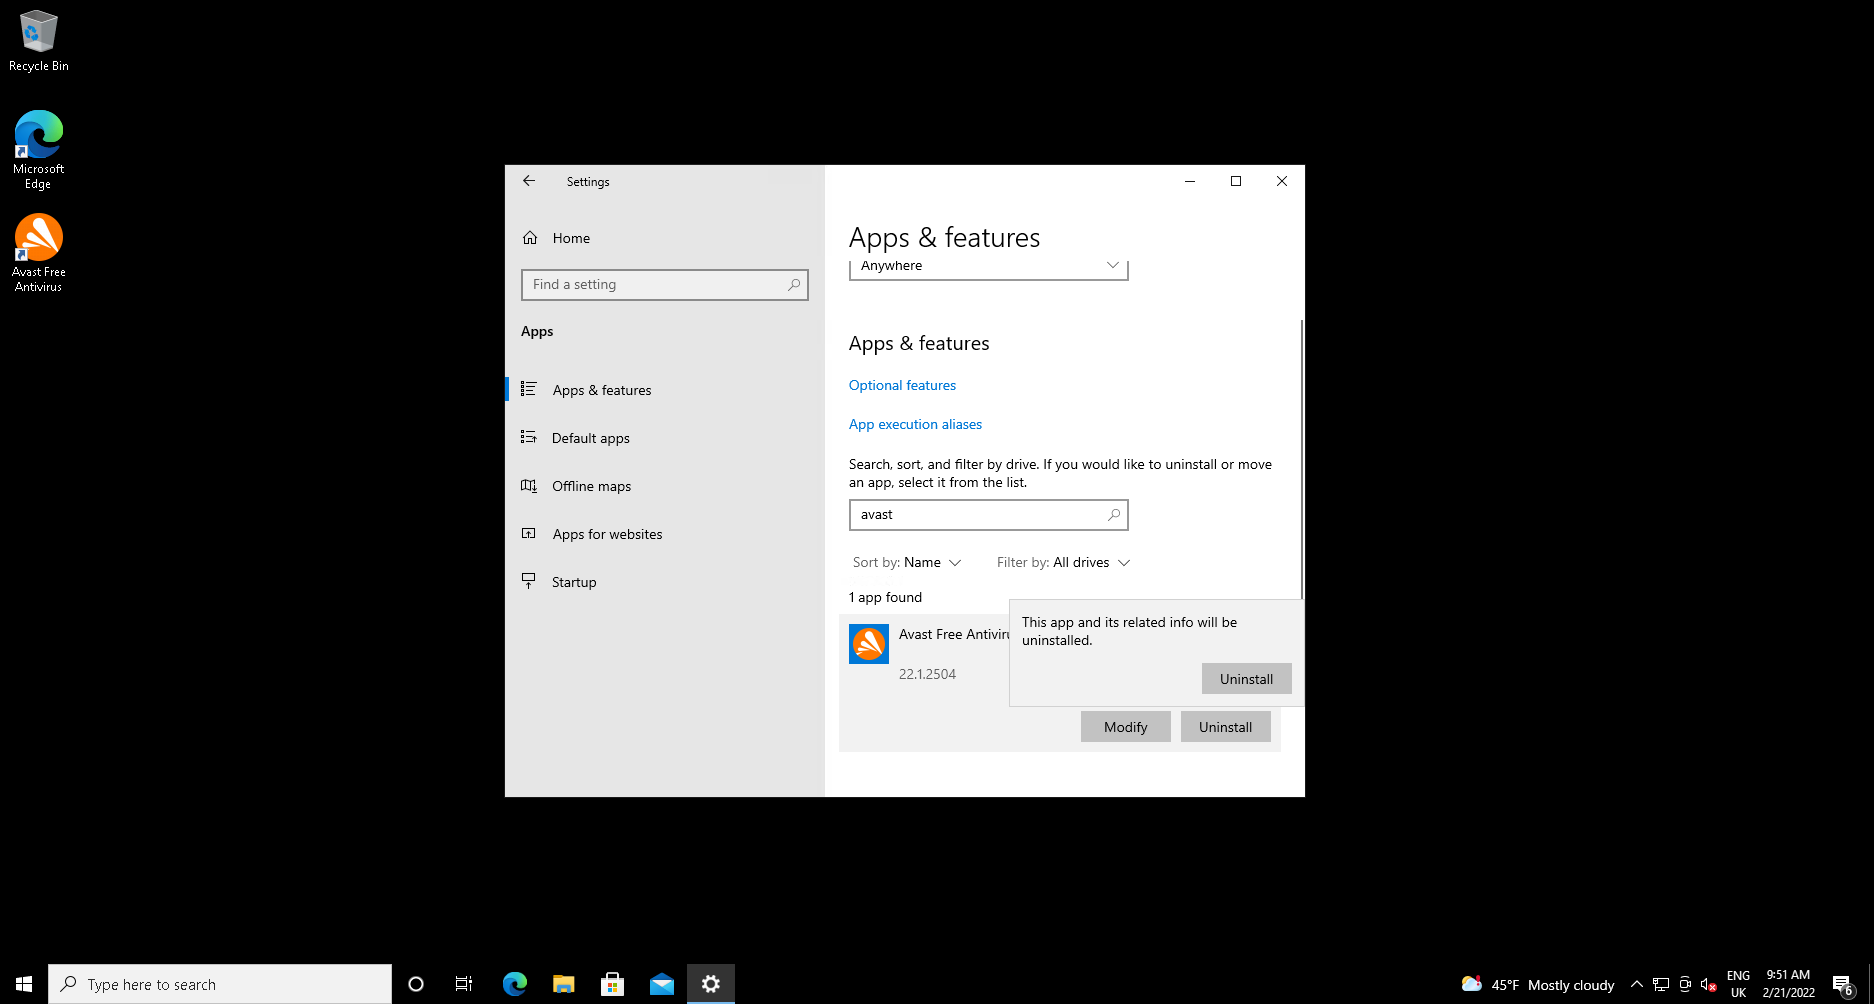The height and width of the screenshot is (1004, 1874).
Task: Open the Windows Start menu
Action: point(24,984)
